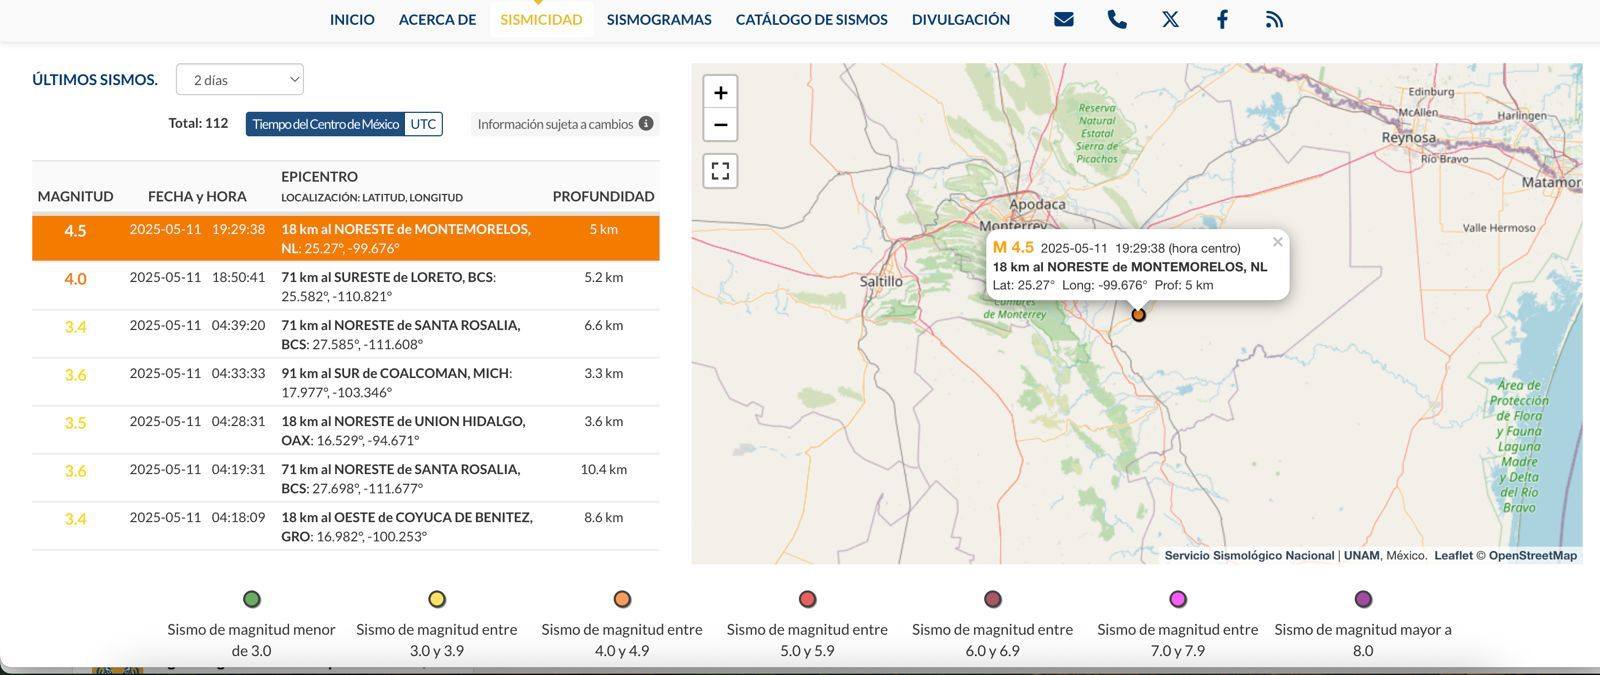Click the orange epicenter marker on map

pos(1138,315)
